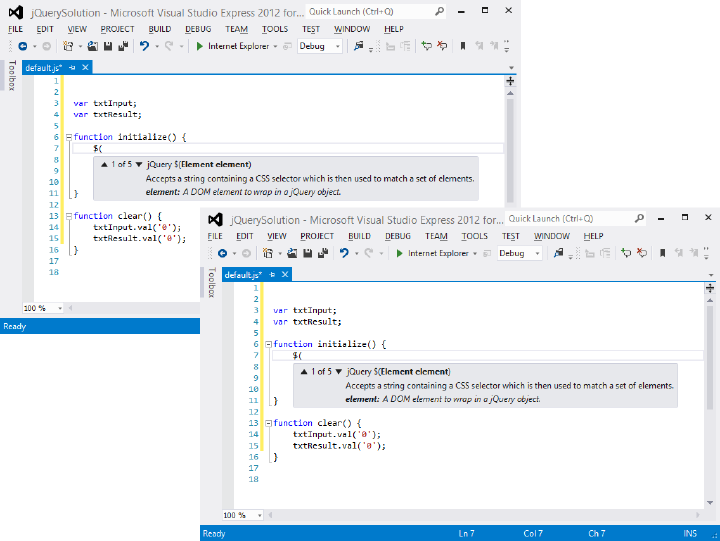Open Toolbox side panel in back window
The width and height of the screenshot is (720, 541).
pyautogui.click(x=11, y=75)
